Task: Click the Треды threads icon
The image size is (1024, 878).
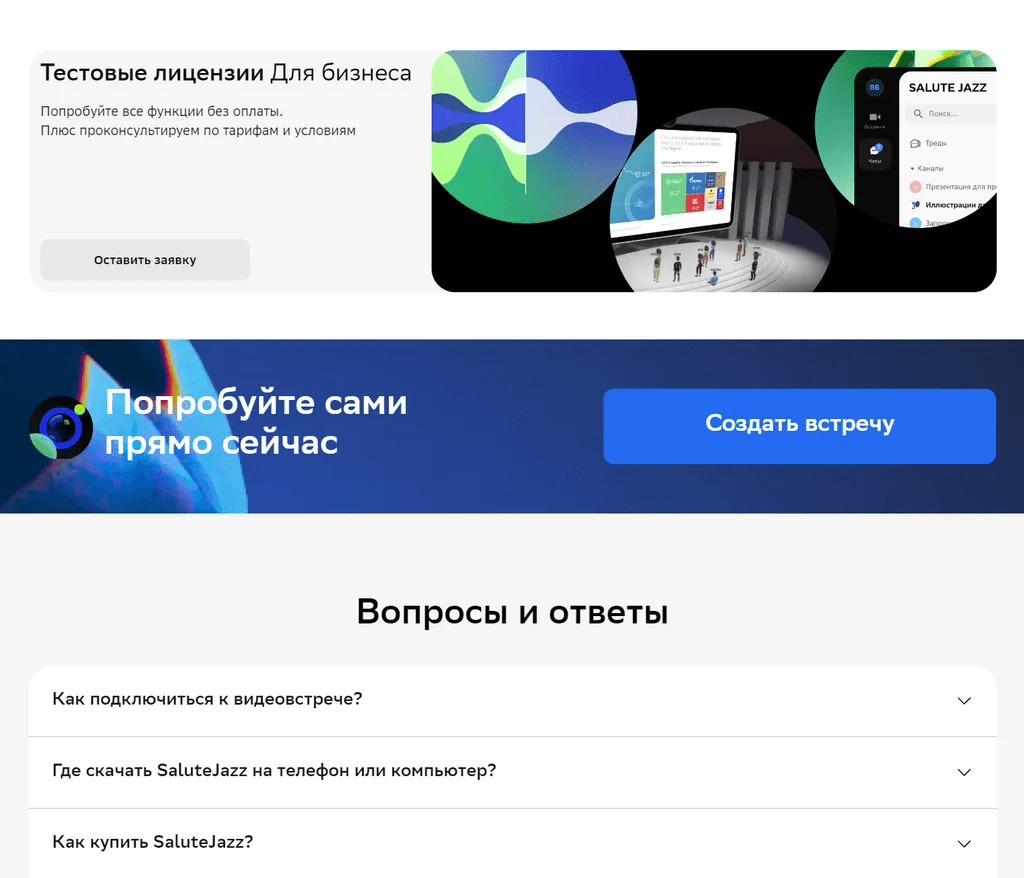Action: click(x=915, y=144)
